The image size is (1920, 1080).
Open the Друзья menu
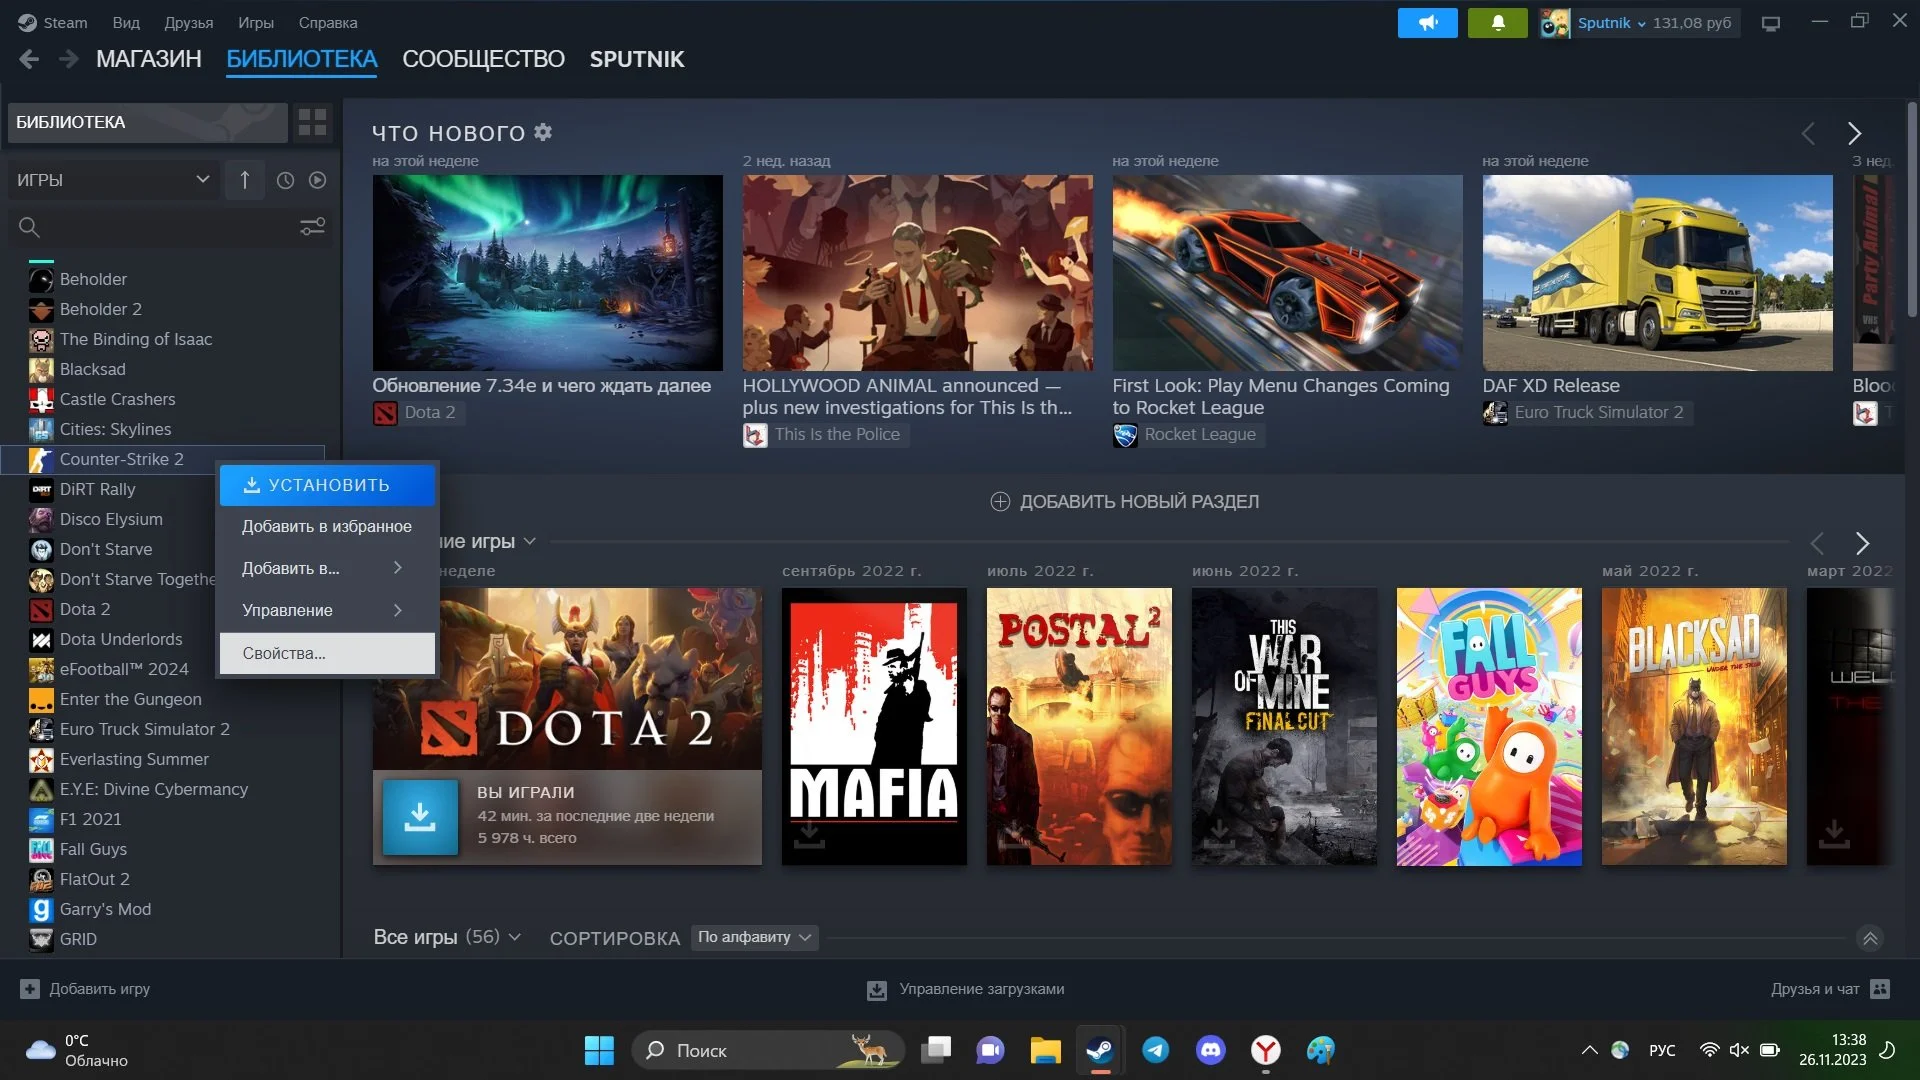(x=189, y=22)
